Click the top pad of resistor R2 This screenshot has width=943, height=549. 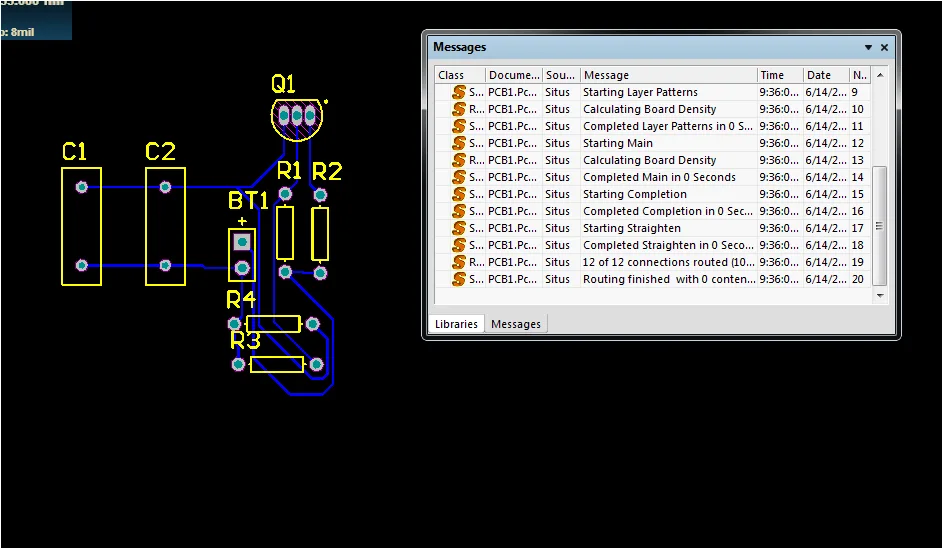[320, 195]
